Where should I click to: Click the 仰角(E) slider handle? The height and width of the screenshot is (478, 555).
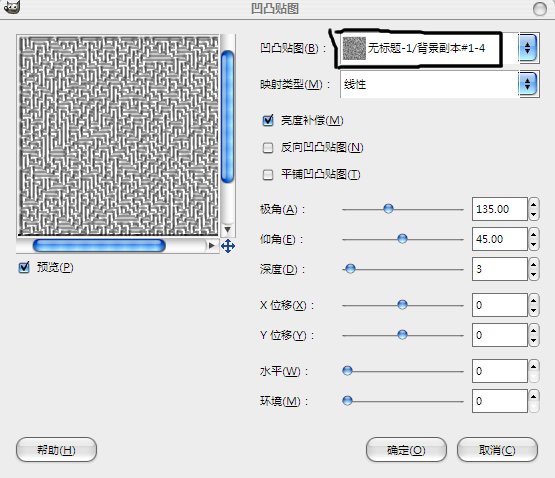pyautogui.click(x=402, y=239)
